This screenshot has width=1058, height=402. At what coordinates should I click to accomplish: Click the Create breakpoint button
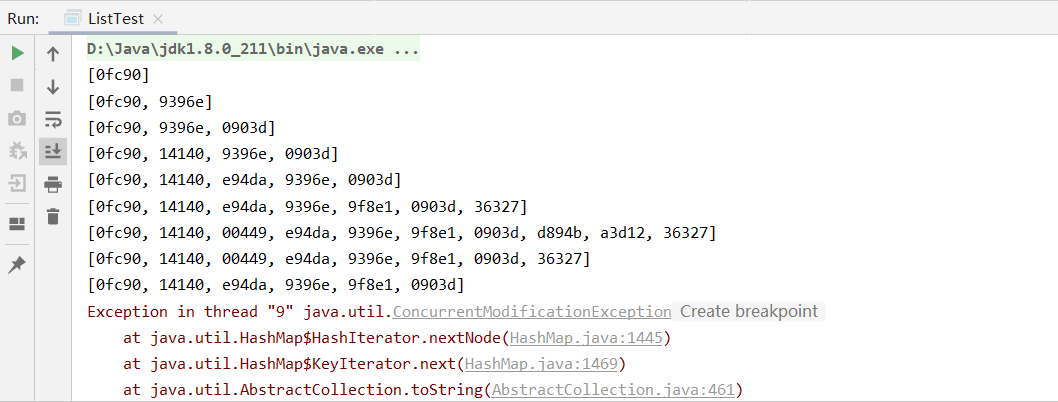click(748, 312)
